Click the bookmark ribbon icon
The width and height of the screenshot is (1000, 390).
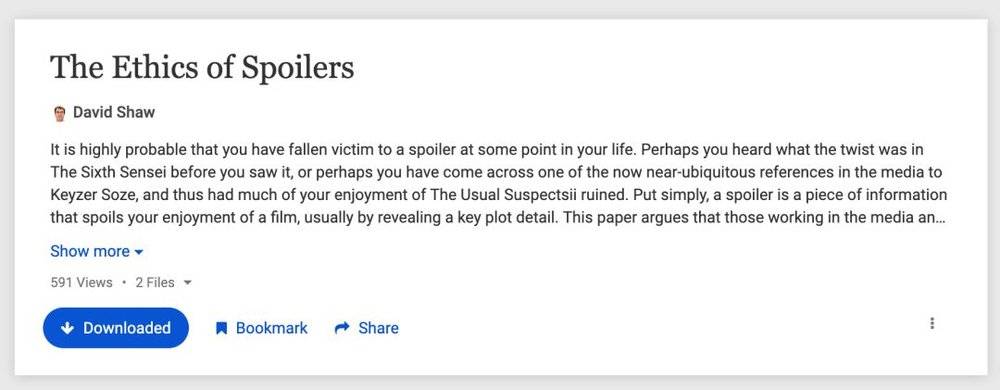tap(221, 328)
